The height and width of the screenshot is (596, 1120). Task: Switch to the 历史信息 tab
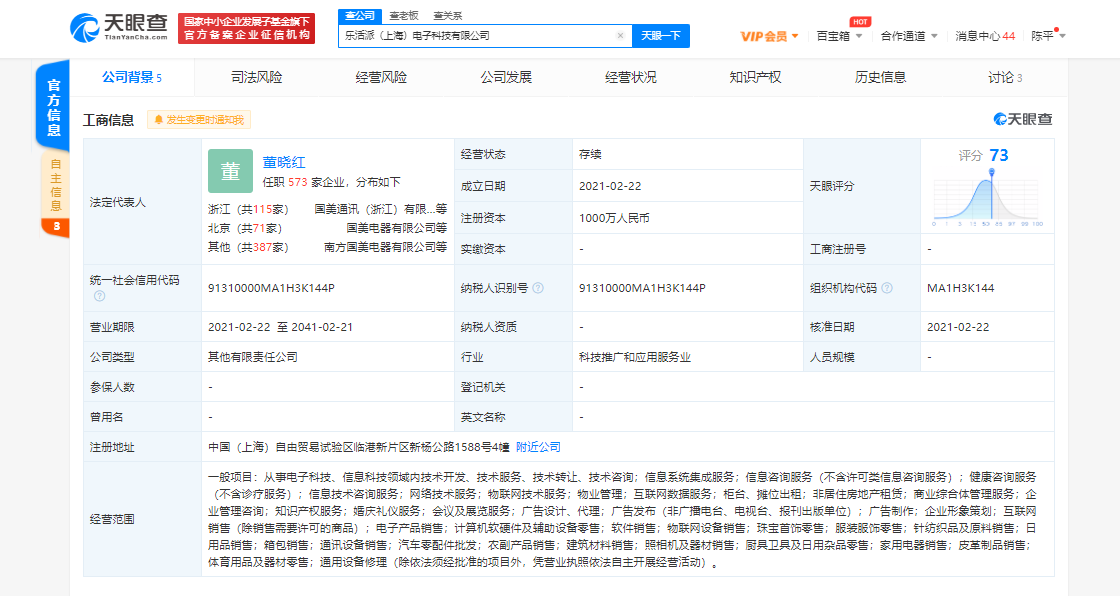click(x=880, y=77)
